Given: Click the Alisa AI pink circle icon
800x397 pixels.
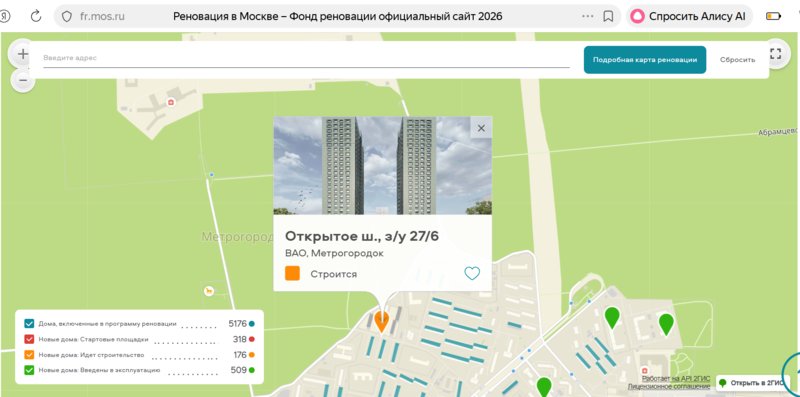Looking at the screenshot, I should pos(637,16).
